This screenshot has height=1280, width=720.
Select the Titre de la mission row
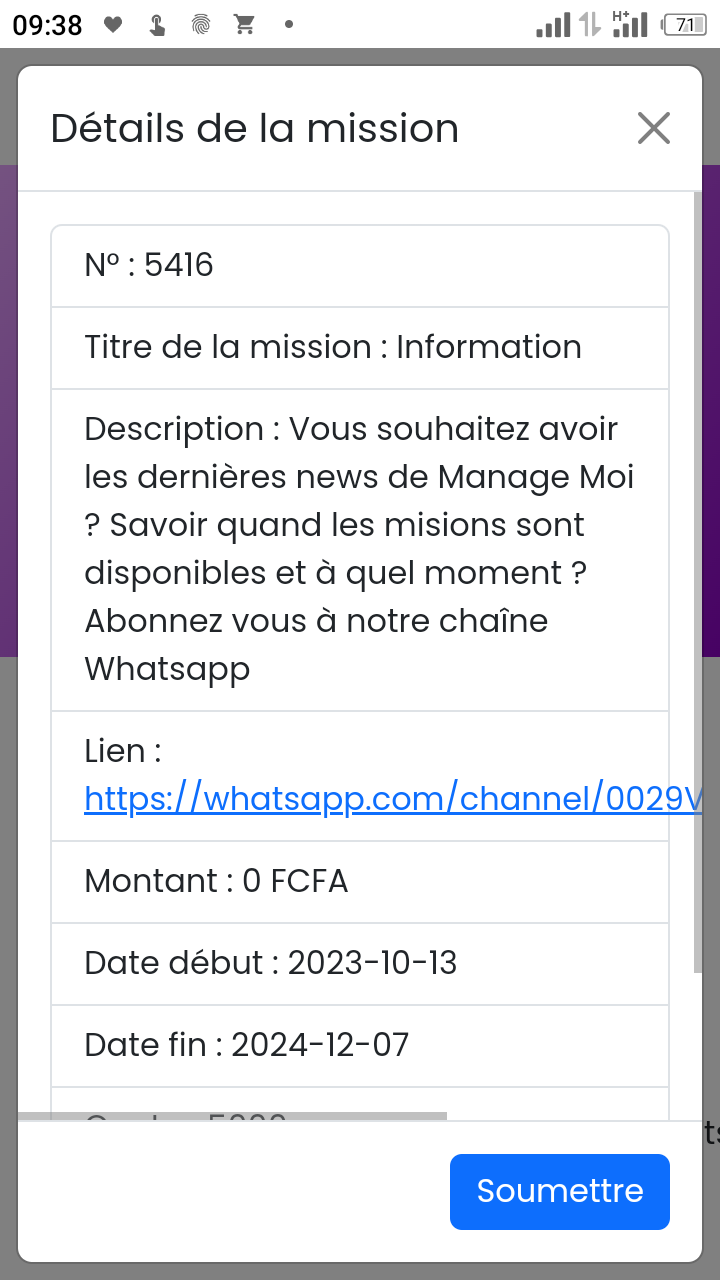(360, 348)
